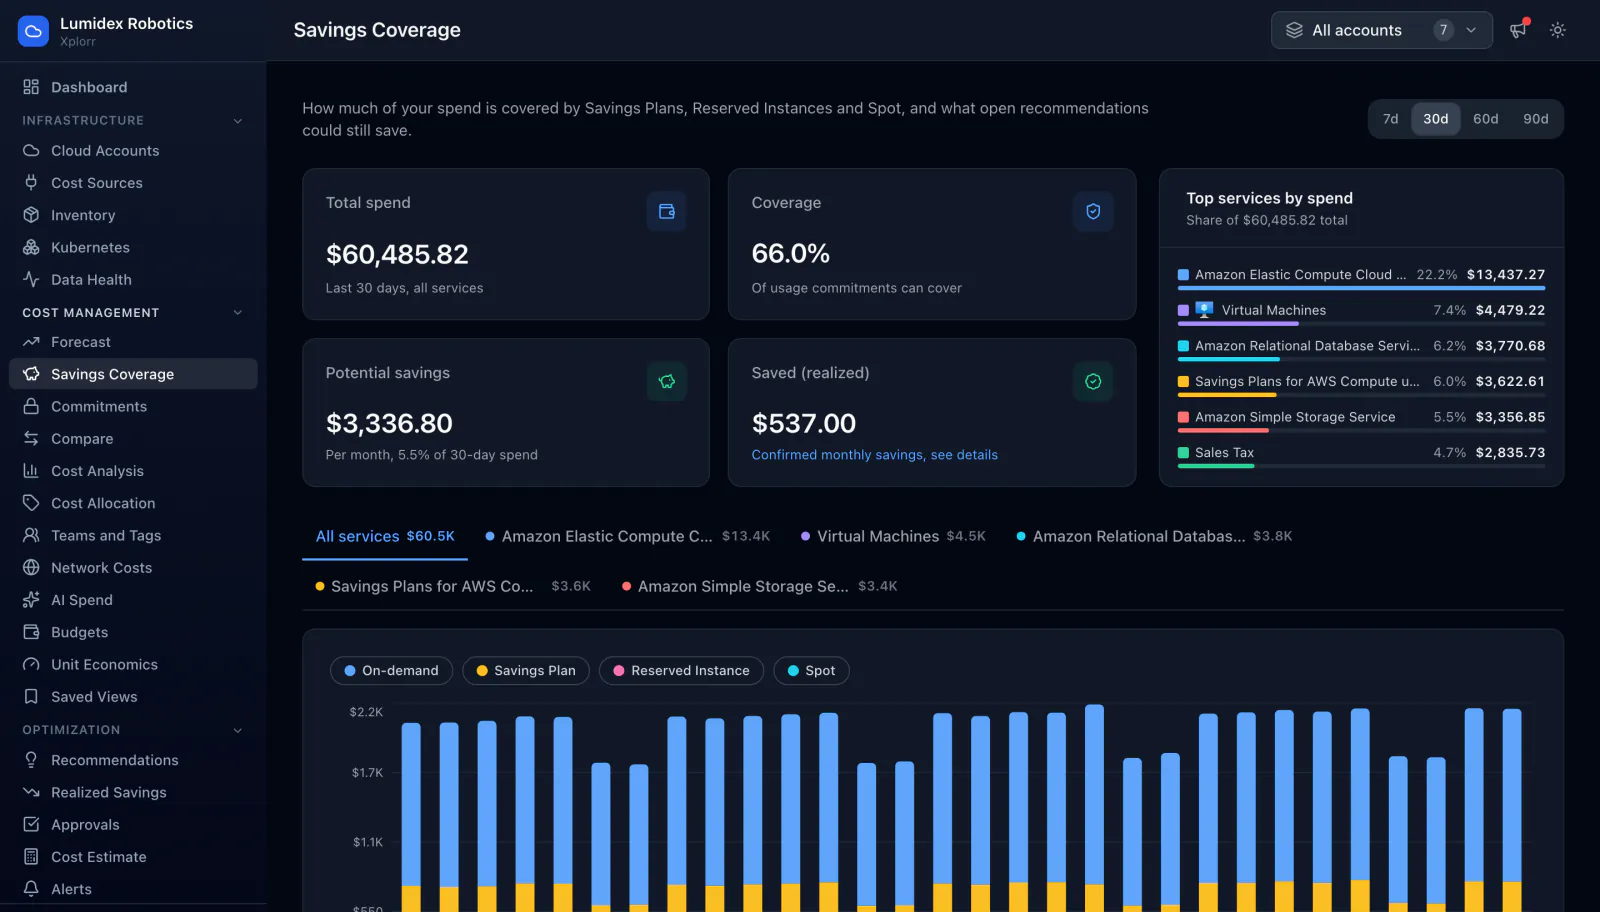Click the Inventory box icon
The image size is (1600, 912).
31,215
